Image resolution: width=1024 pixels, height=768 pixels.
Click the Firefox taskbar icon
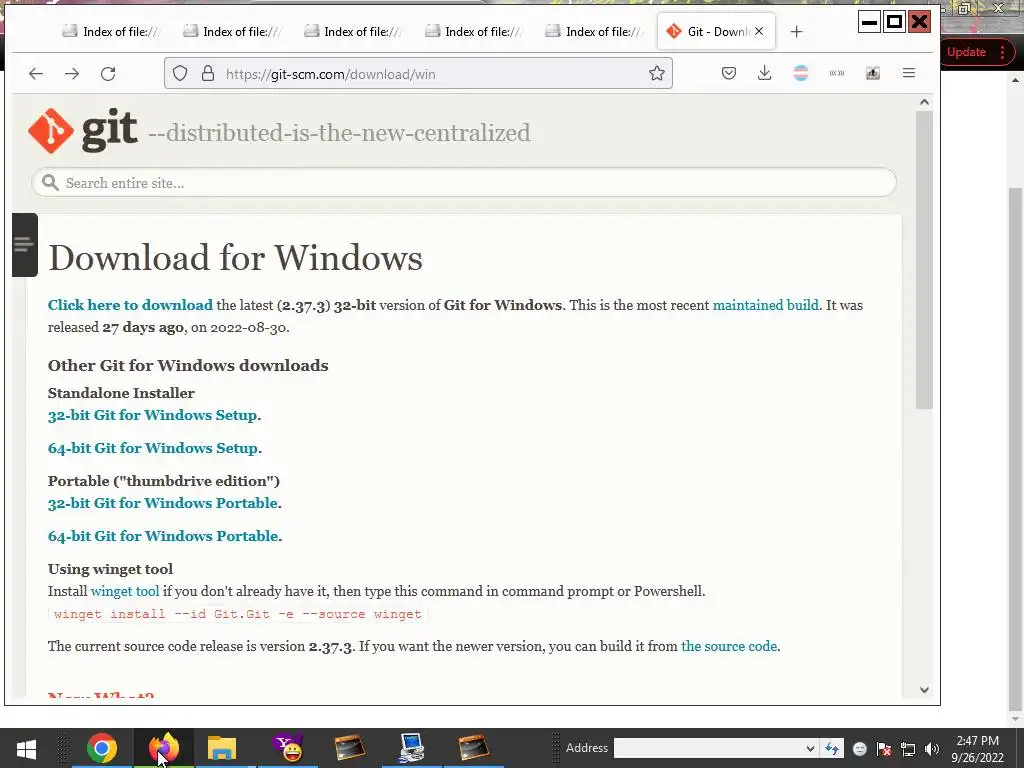pyautogui.click(x=163, y=748)
